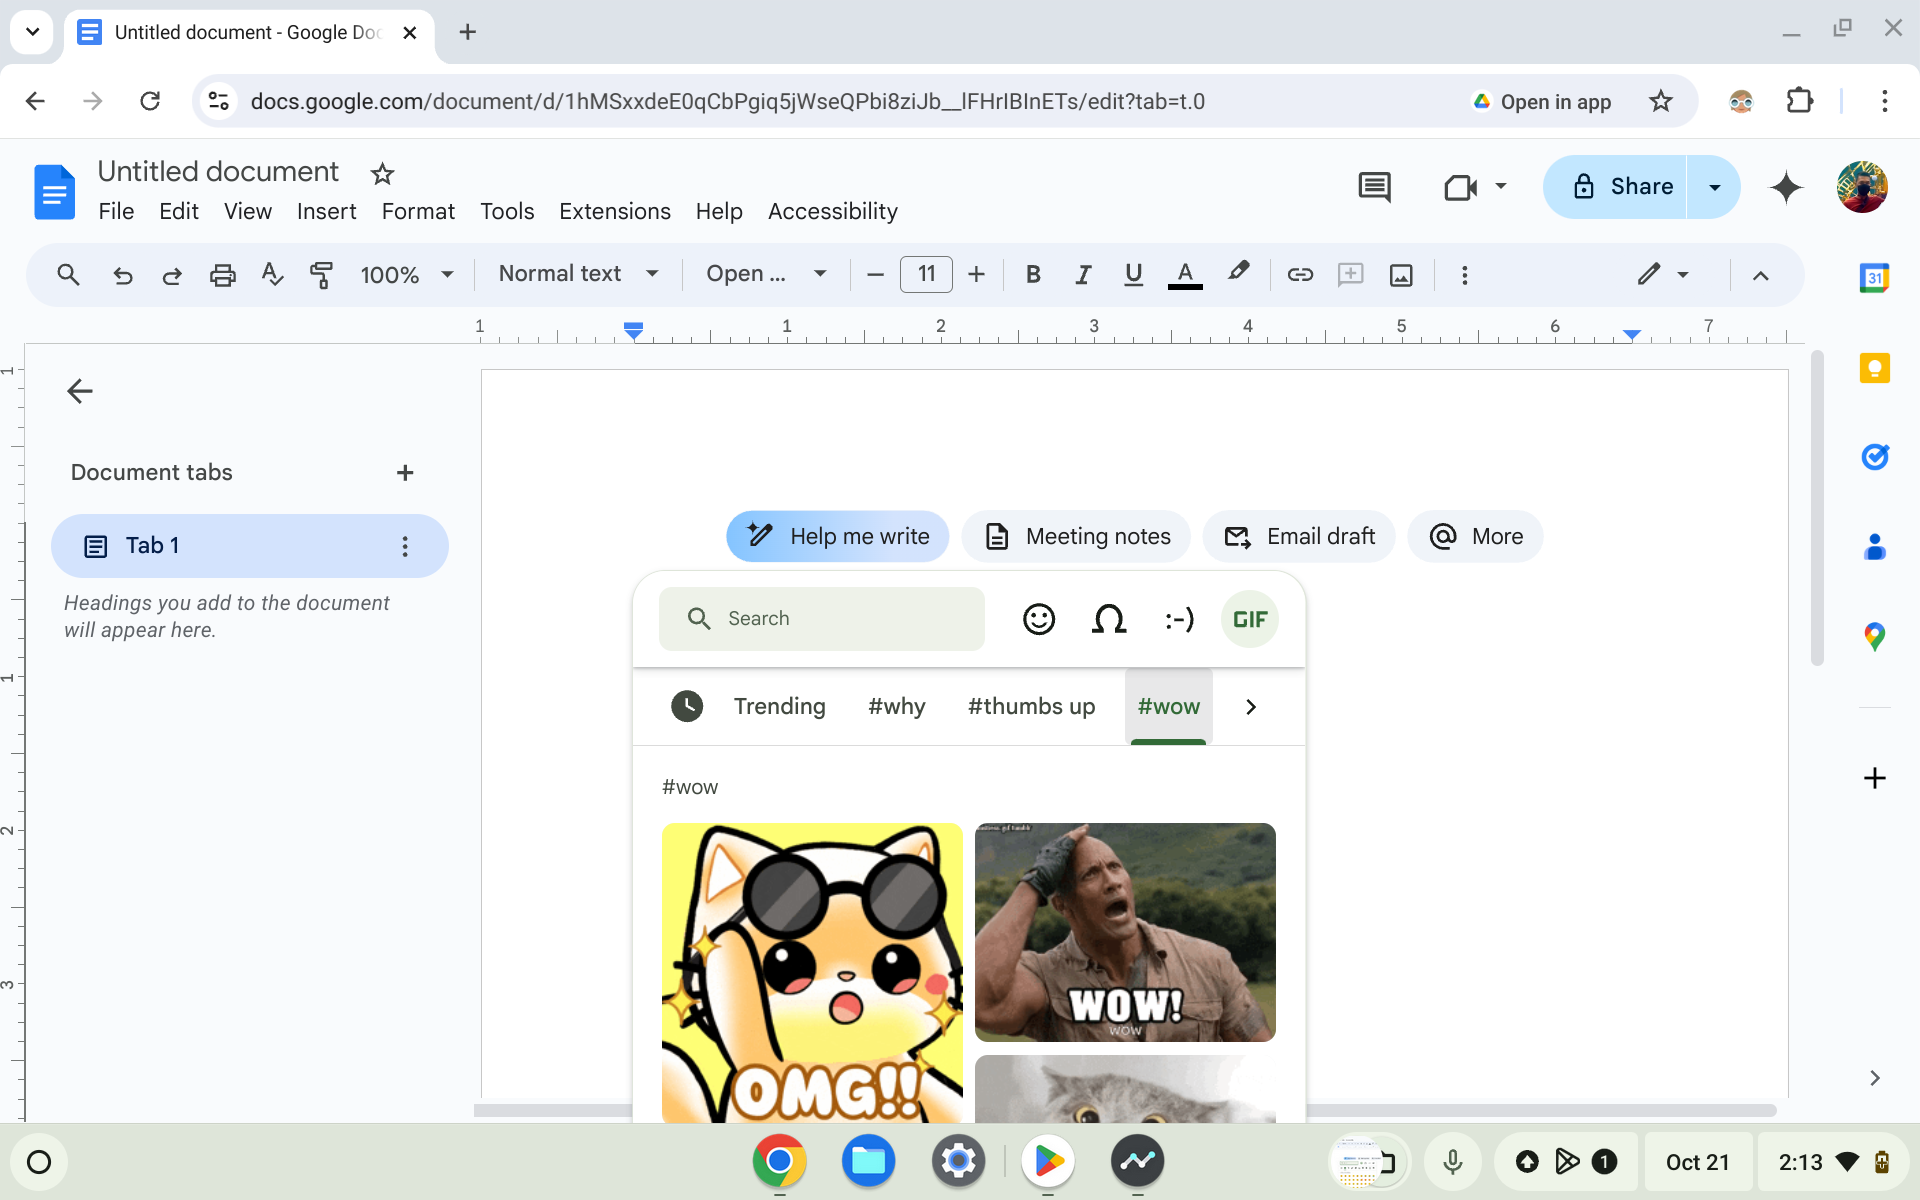Click the Underline formatting icon
Screen dimensions: 1920x1200
tap(1132, 274)
